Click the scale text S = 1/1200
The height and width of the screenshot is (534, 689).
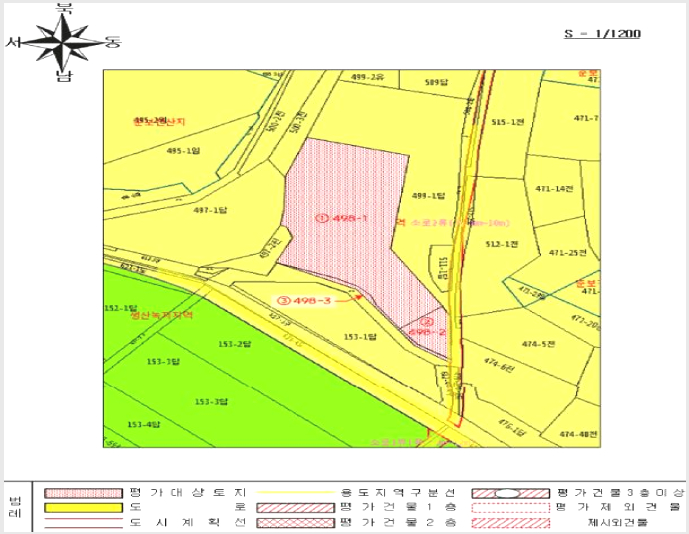click(x=602, y=34)
